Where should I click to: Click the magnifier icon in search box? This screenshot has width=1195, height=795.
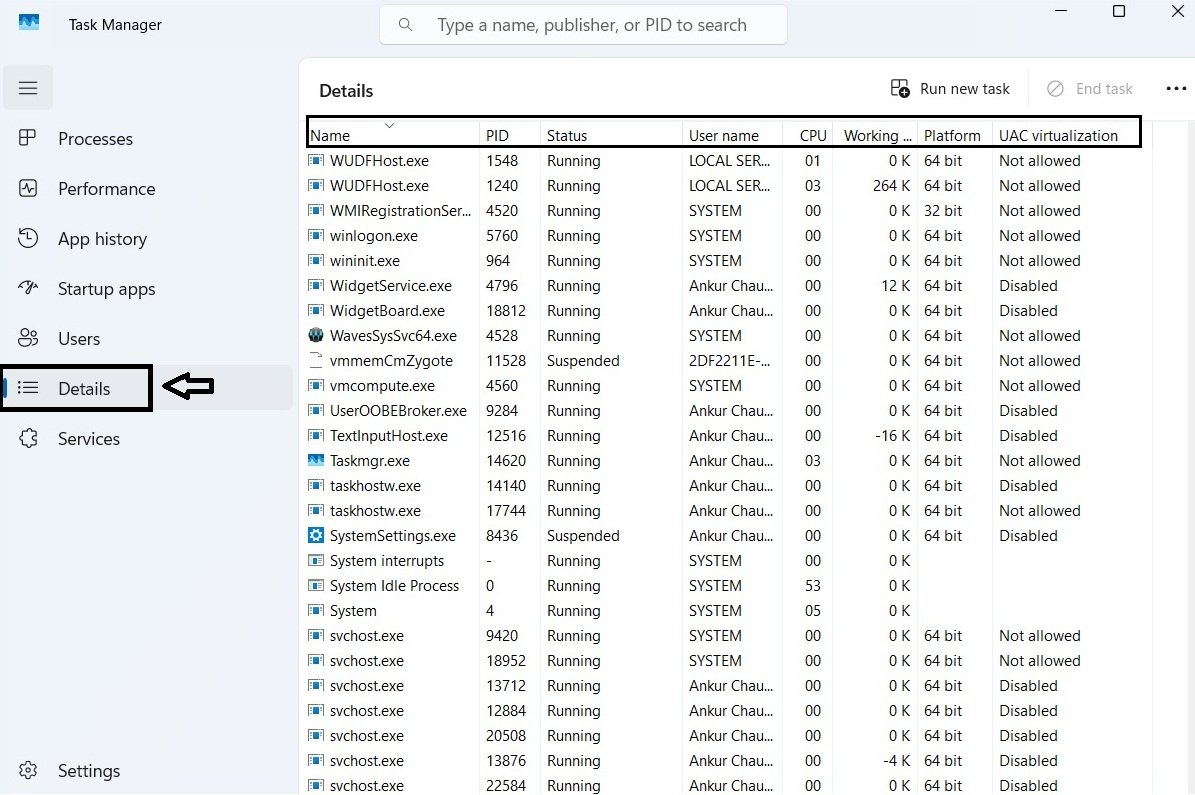405,24
